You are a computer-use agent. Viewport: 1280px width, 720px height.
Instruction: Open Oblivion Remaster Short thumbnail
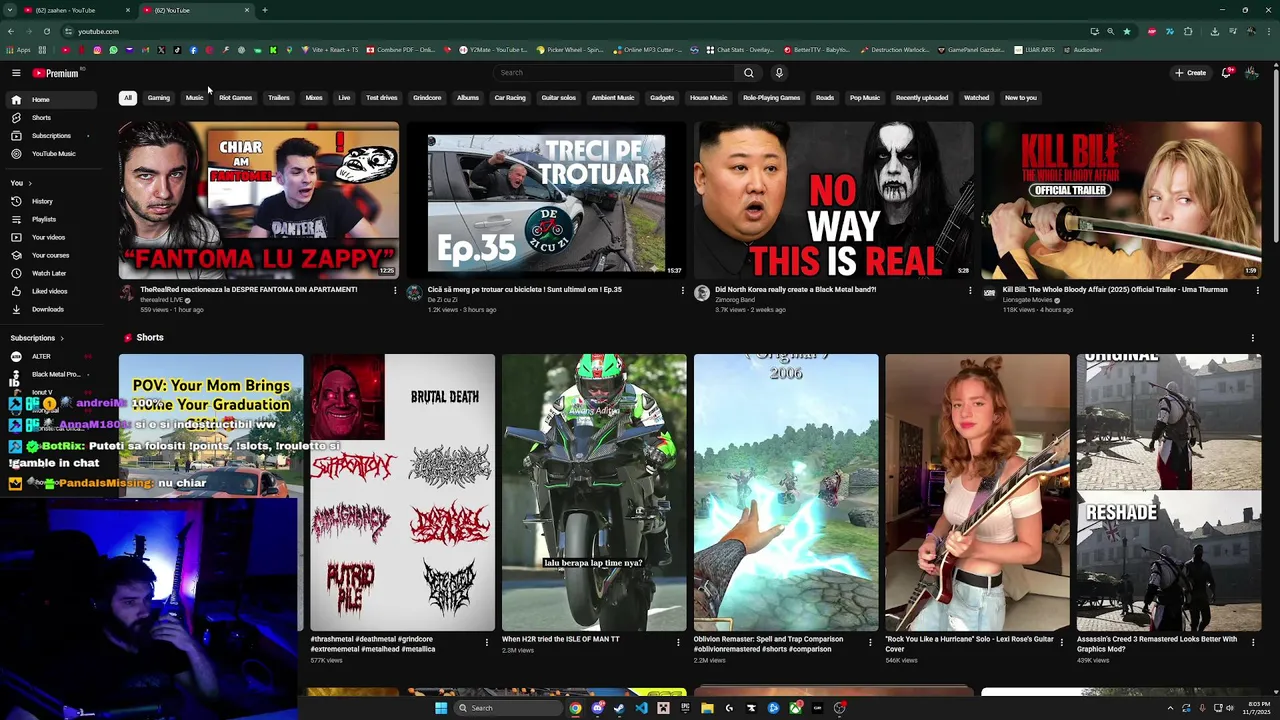coord(786,493)
